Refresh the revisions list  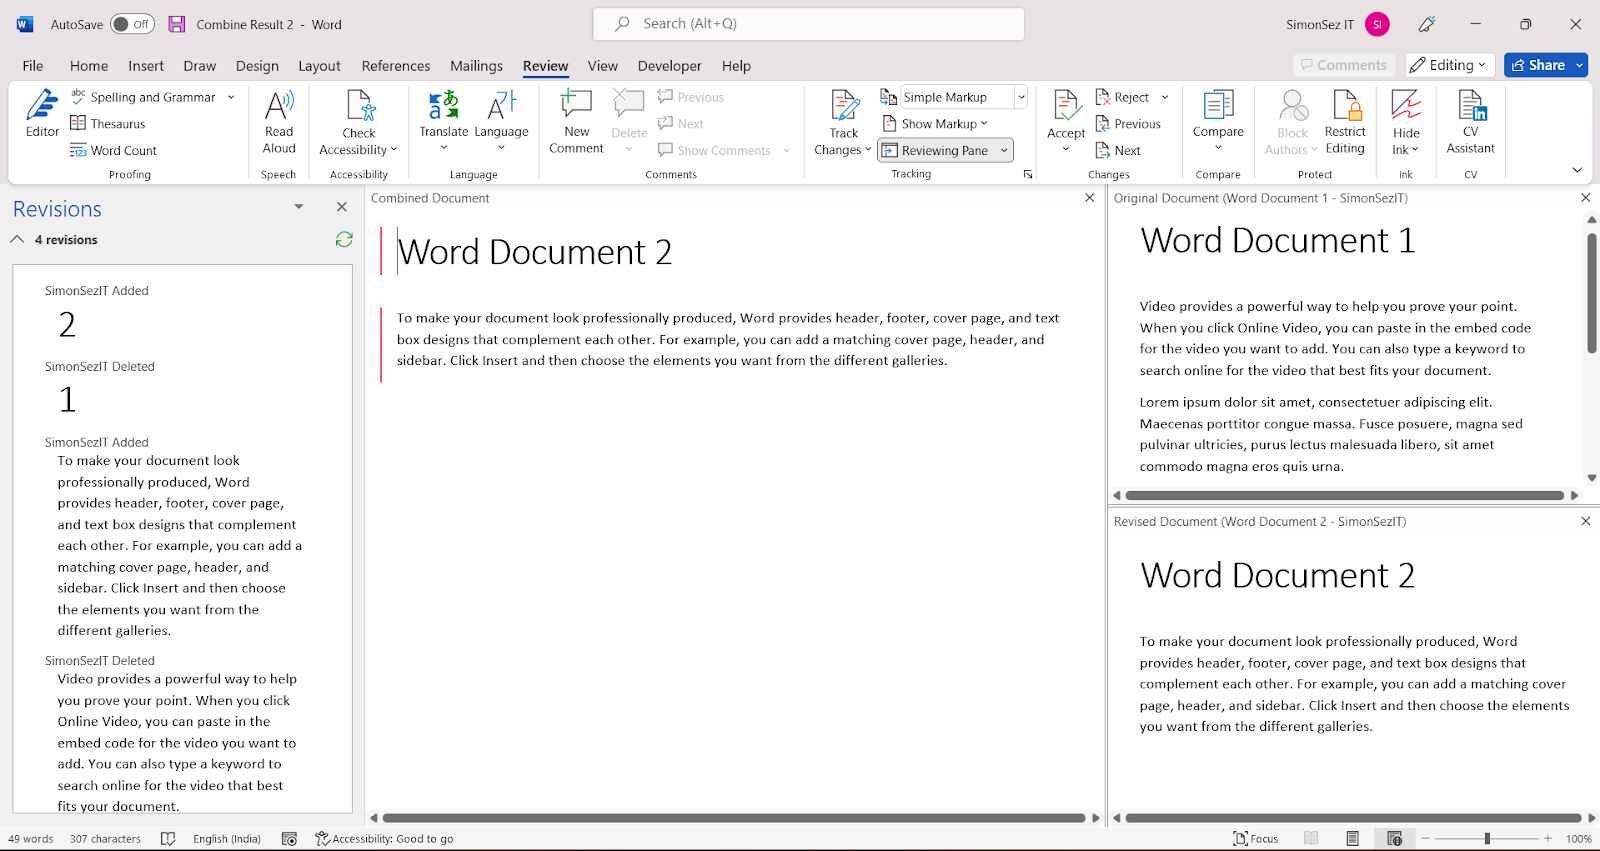344,239
